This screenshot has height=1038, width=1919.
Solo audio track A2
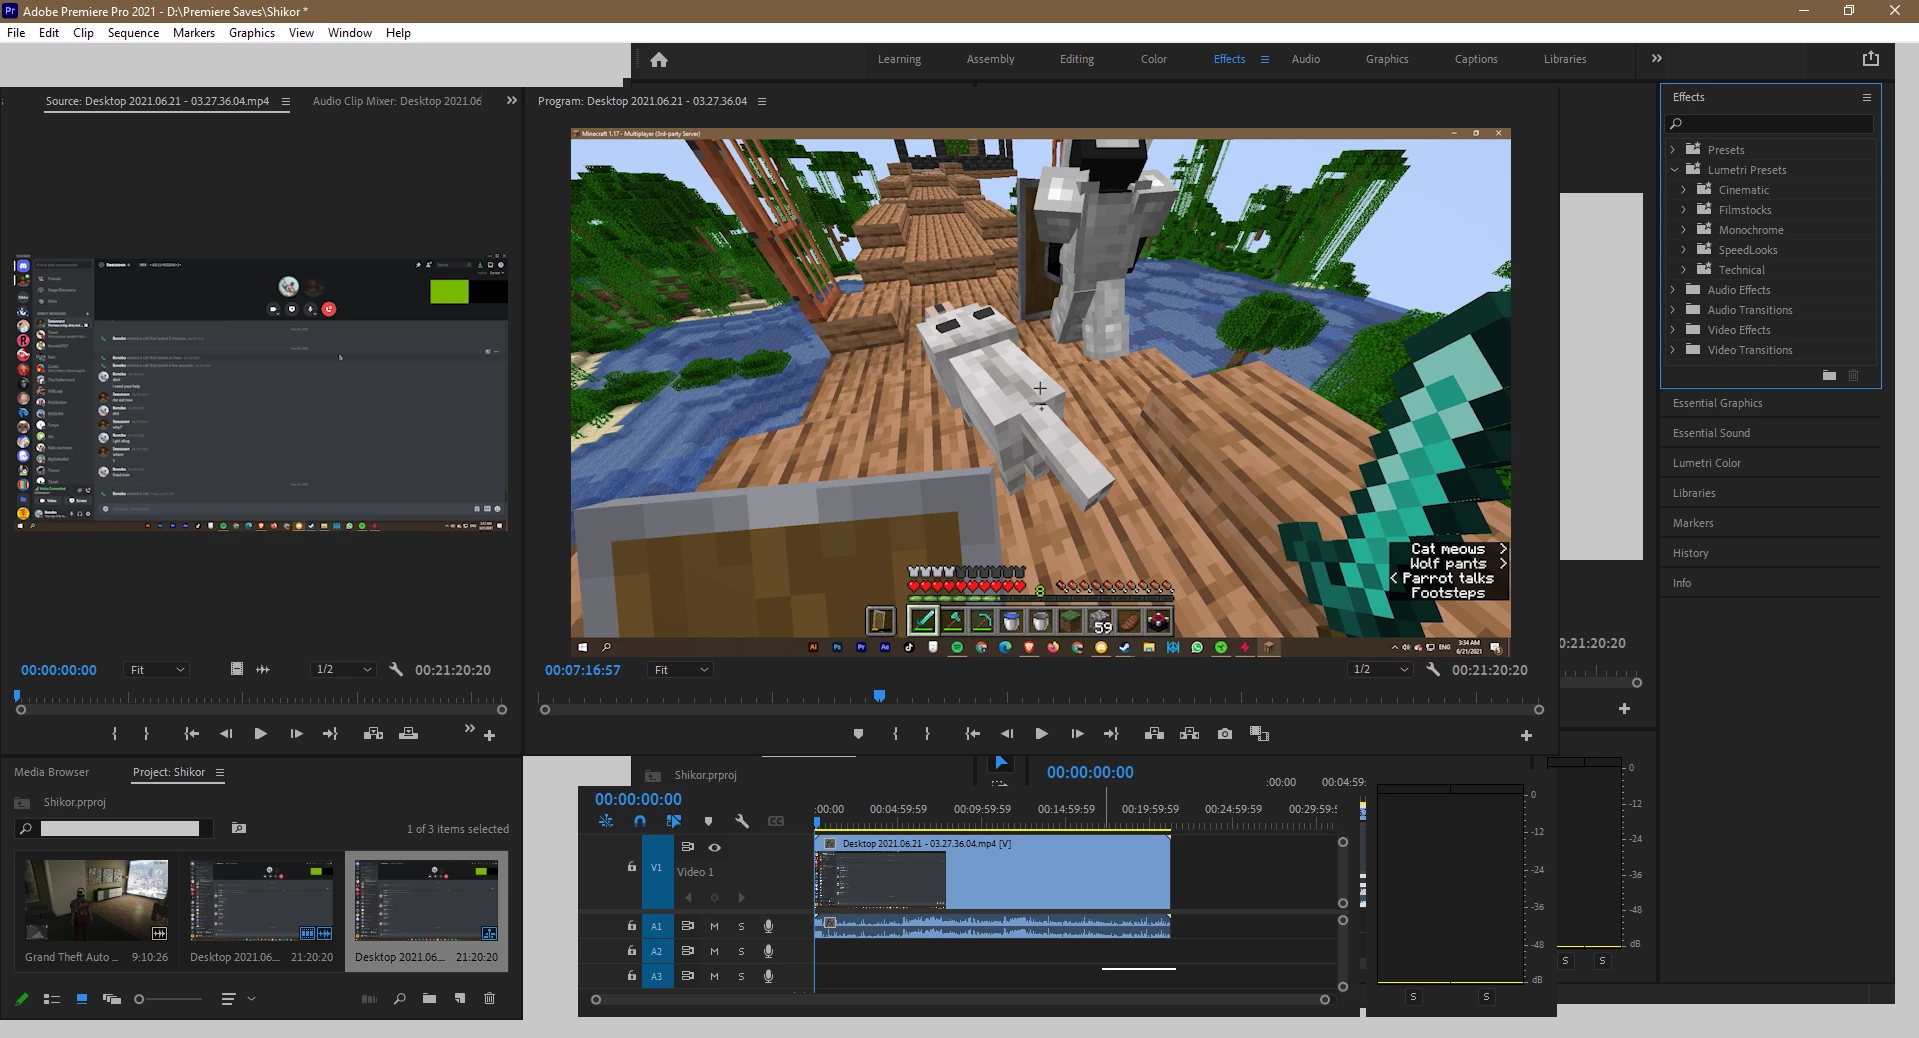coord(741,951)
